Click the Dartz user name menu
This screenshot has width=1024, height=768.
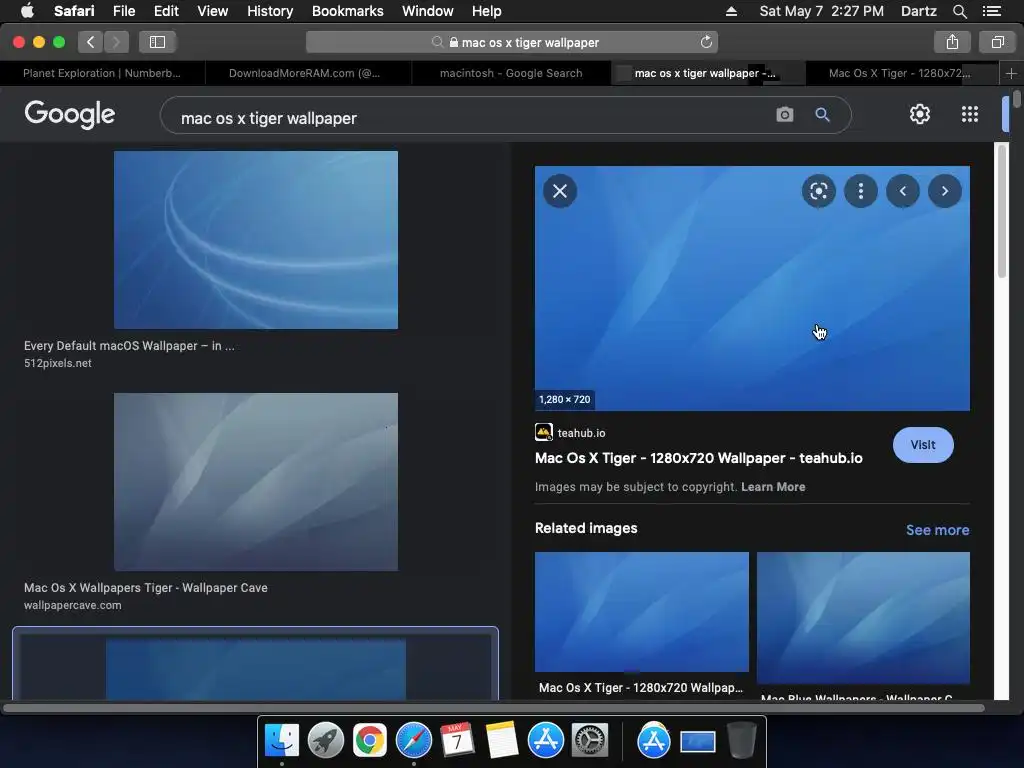click(918, 11)
